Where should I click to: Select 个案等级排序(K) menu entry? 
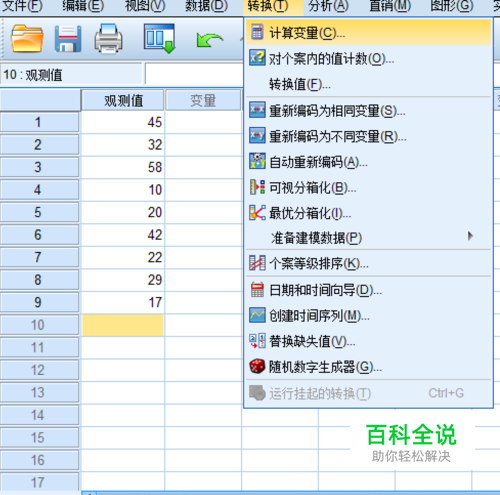369,263
